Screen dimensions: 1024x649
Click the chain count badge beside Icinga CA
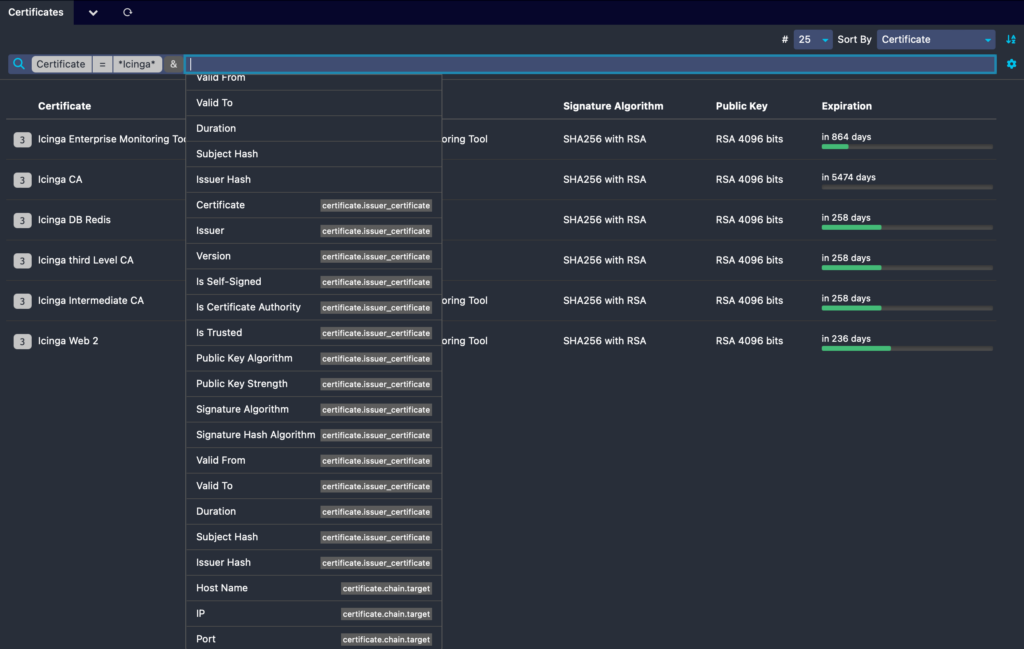(22, 180)
